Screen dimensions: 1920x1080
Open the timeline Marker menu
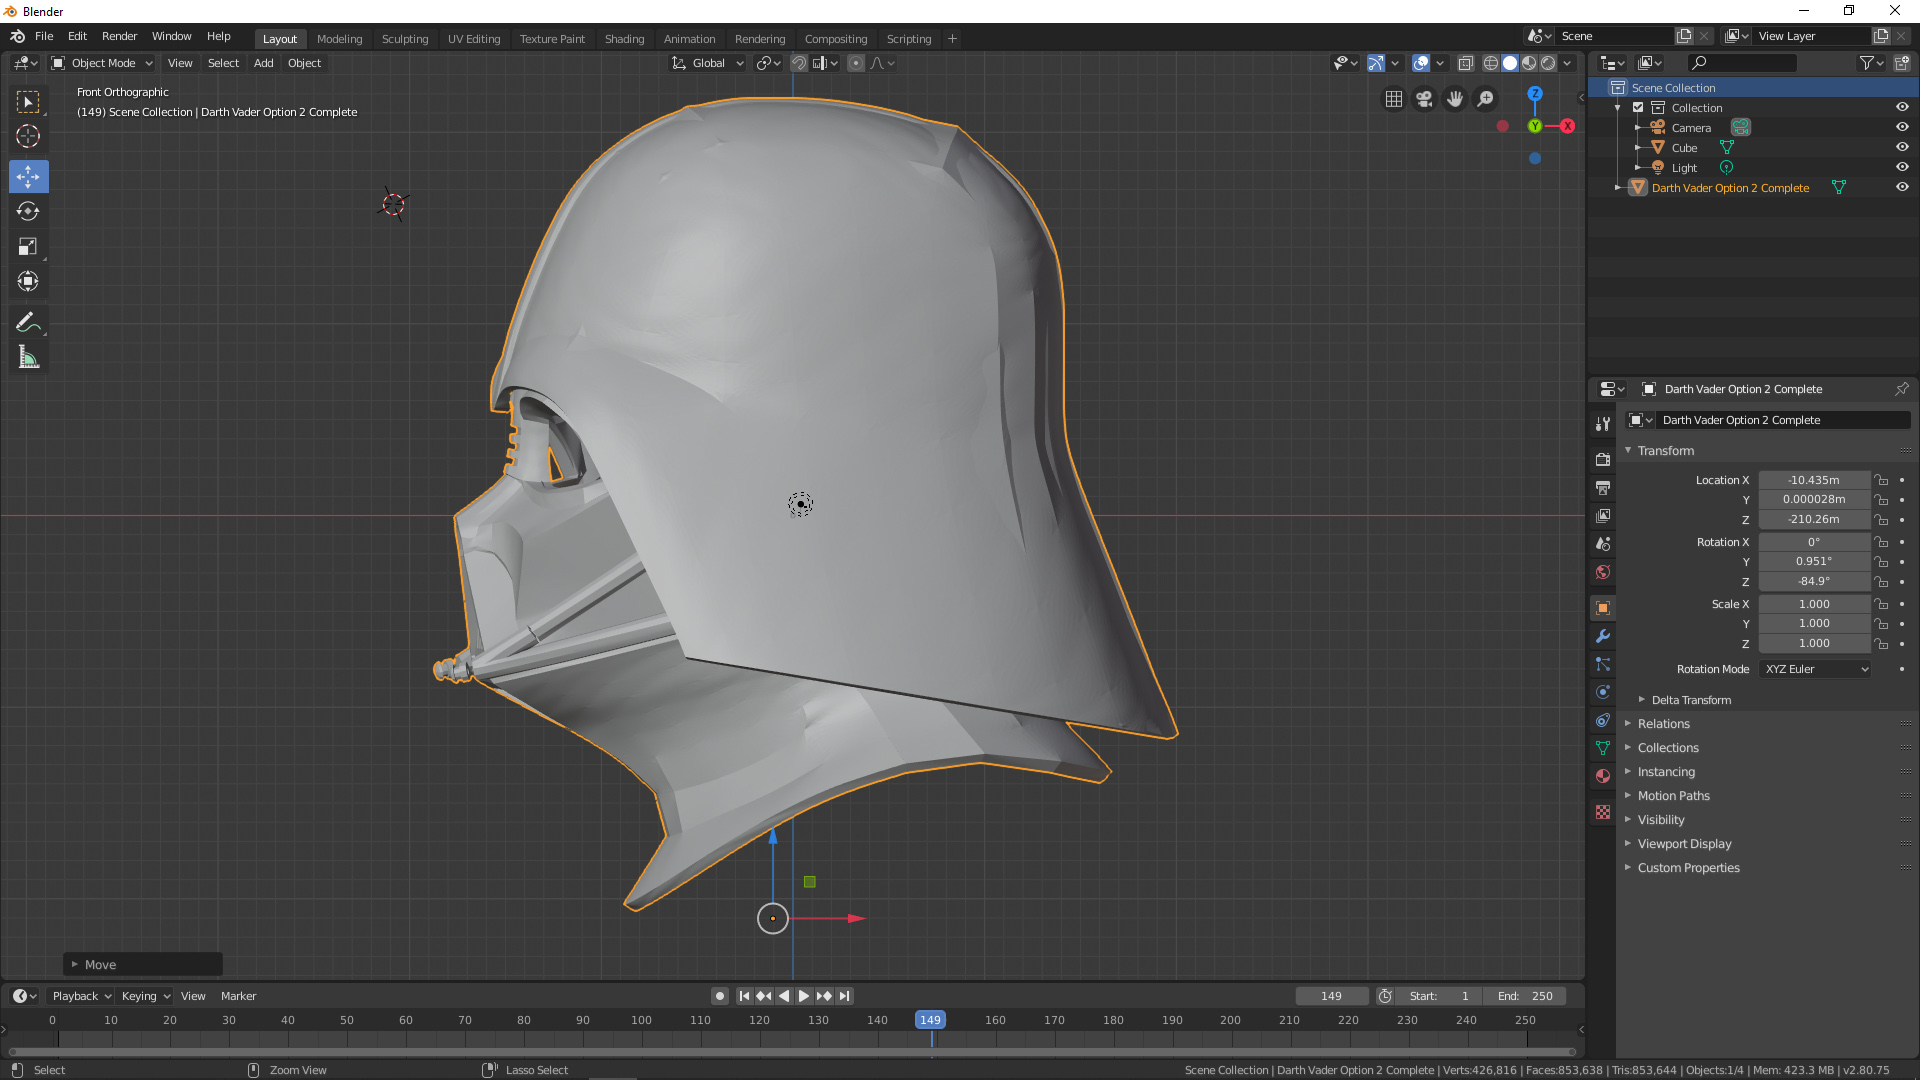click(238, 996)
